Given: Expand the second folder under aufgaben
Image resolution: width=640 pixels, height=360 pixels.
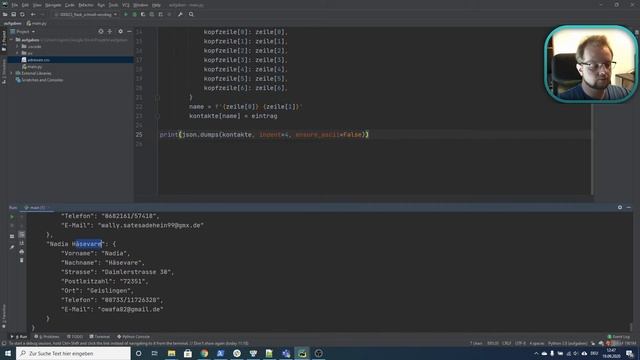Looking at the screenshot, I should 18,53.
